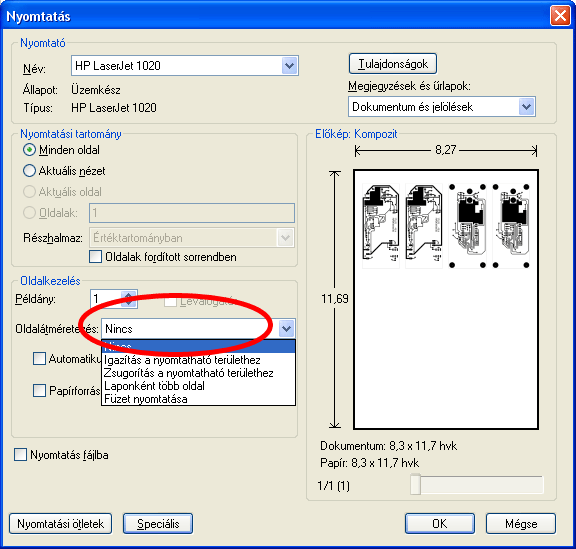Click the Példány copies number field
The width and height of the screenshot is (576, 549).
pos(106,299)
